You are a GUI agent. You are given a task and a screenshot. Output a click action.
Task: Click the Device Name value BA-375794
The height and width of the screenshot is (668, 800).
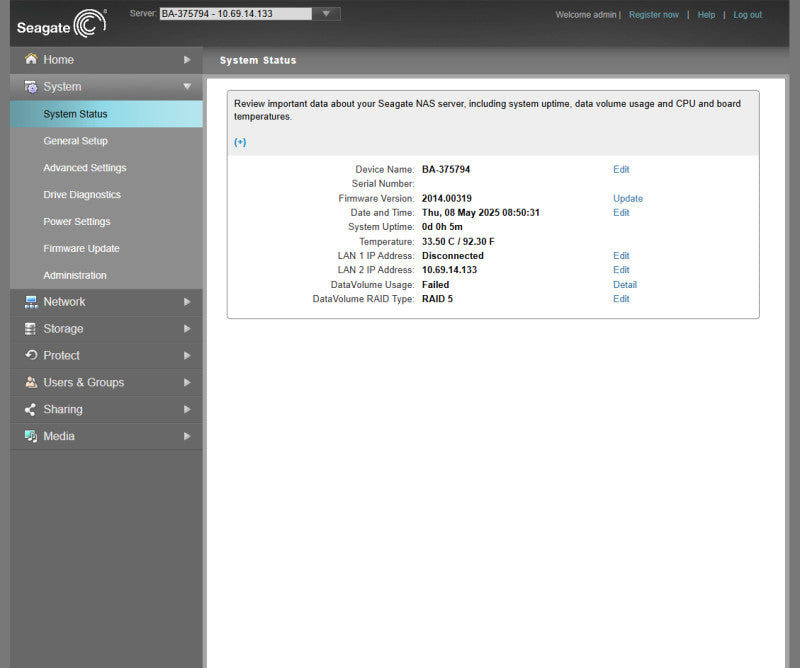tap(445, 169)
